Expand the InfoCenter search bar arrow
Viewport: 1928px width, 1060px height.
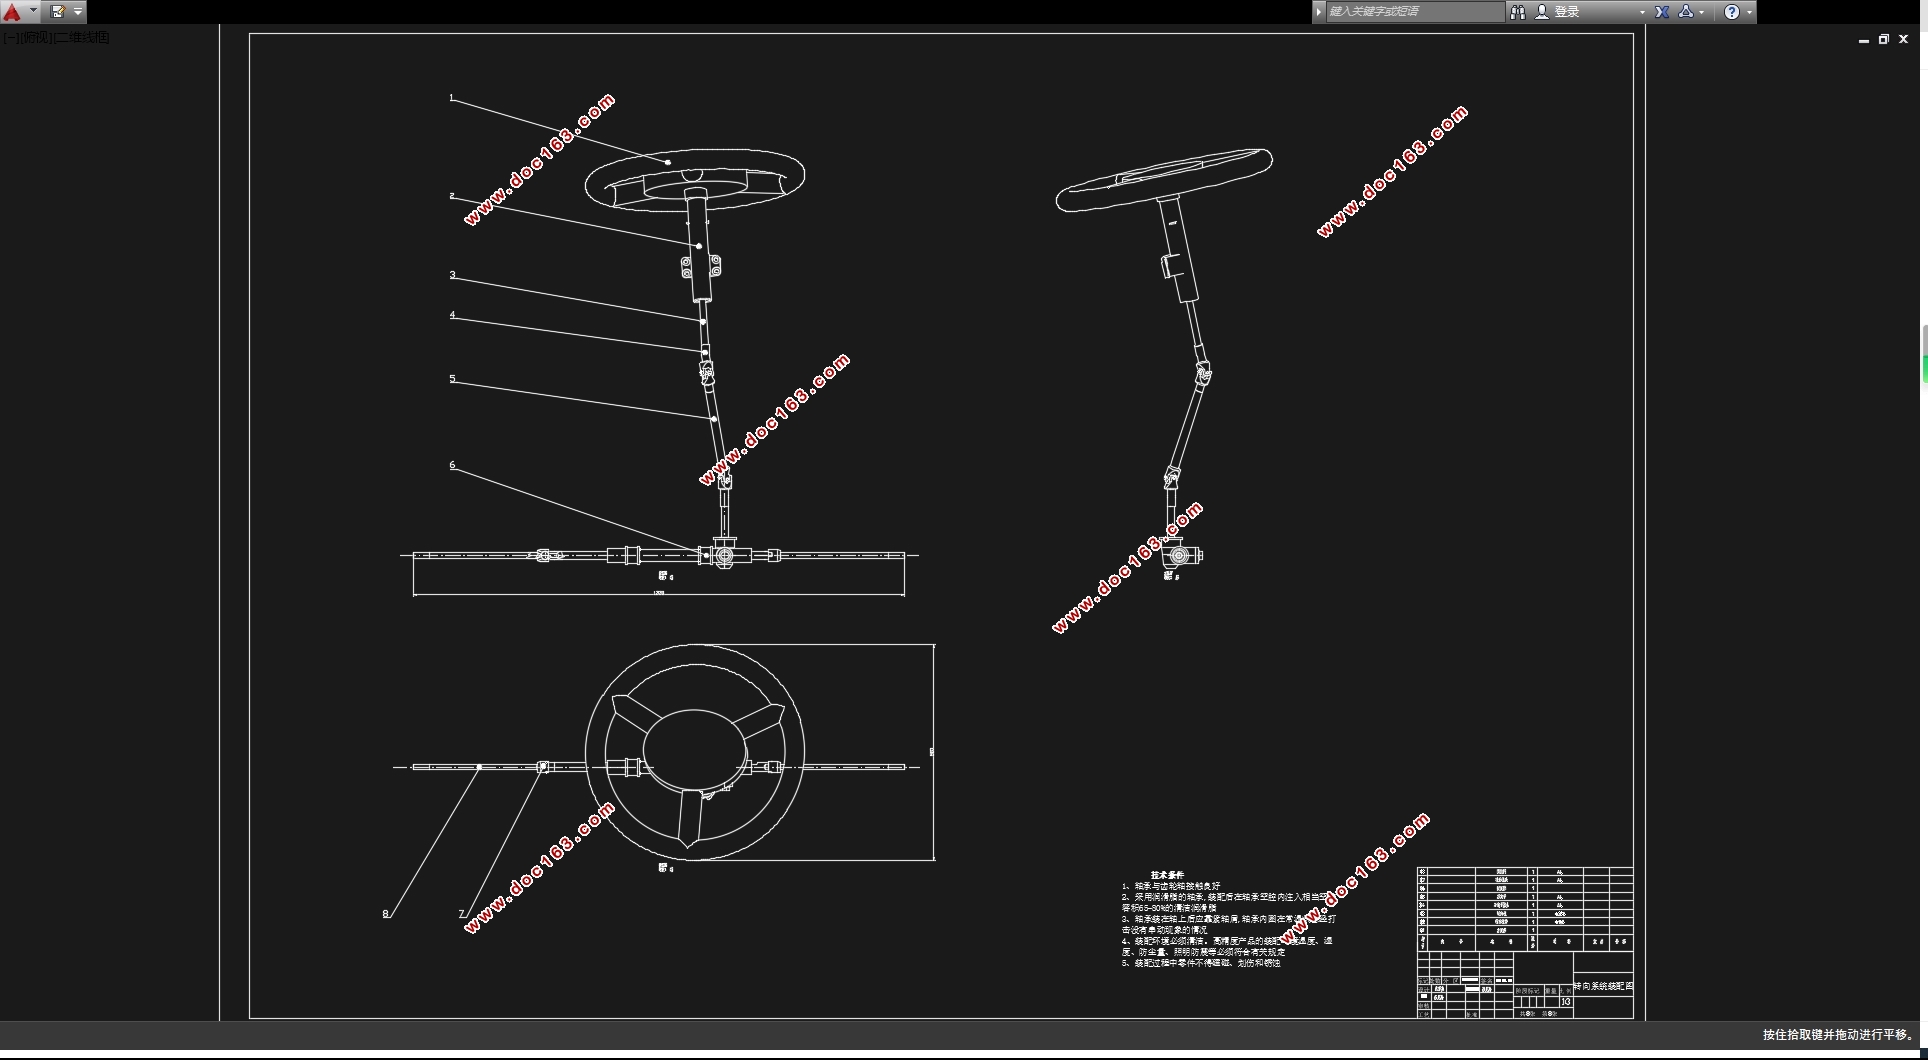pos(1319,12)
